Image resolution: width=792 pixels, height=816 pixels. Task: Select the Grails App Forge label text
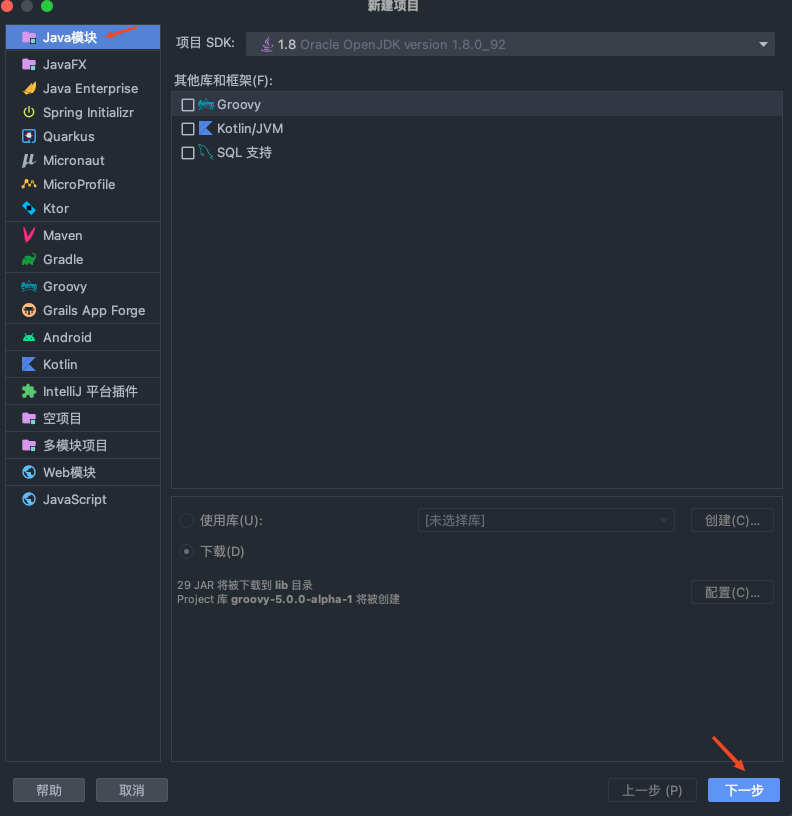coord(94,311)
